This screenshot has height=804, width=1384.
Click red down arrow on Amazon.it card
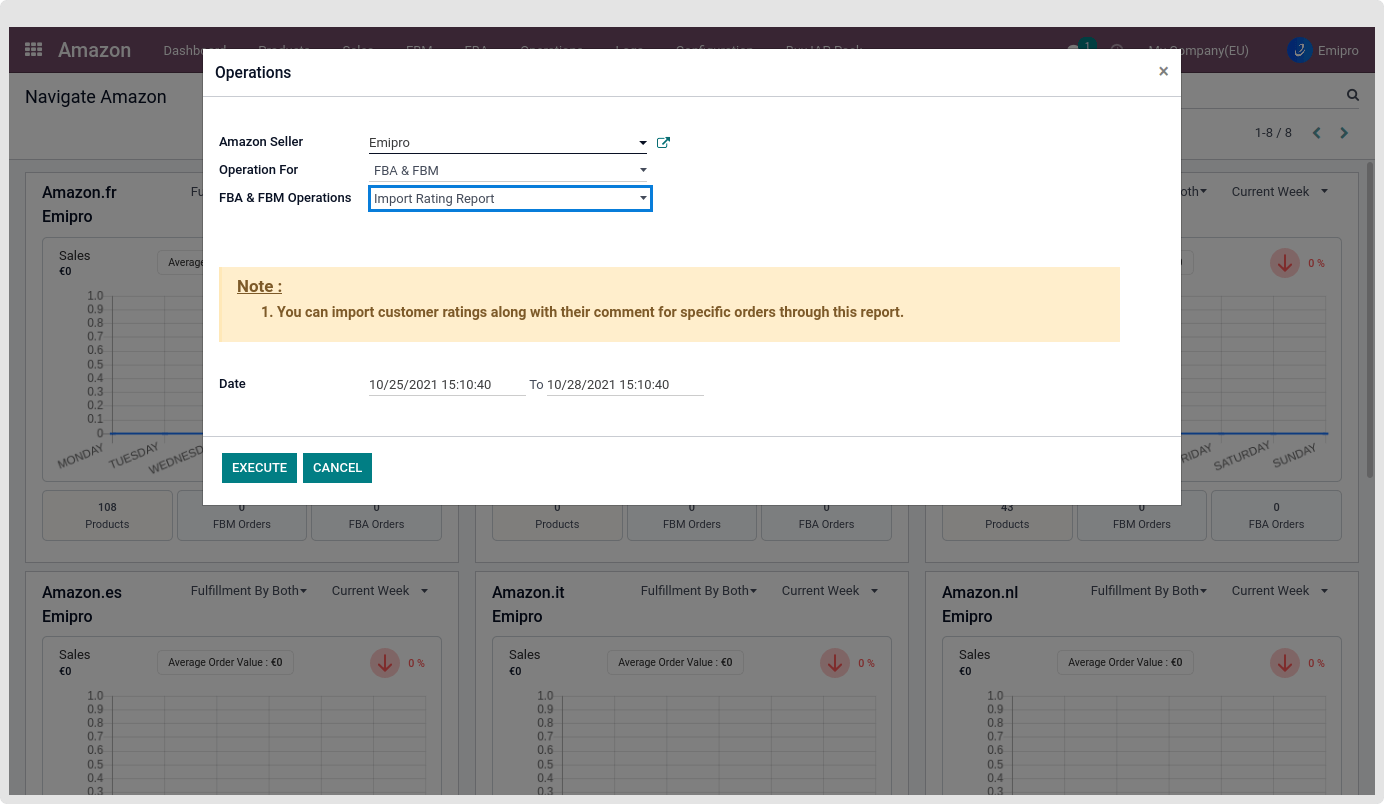tap(835, 662)
